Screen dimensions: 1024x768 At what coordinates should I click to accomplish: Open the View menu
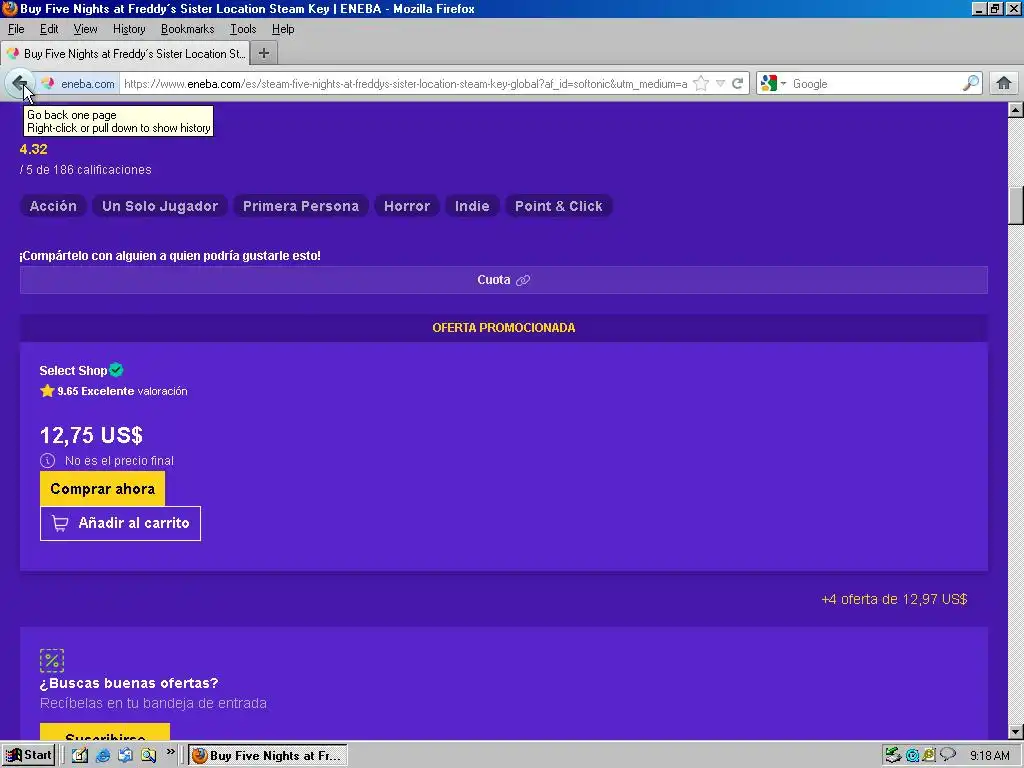click(85, 29)
